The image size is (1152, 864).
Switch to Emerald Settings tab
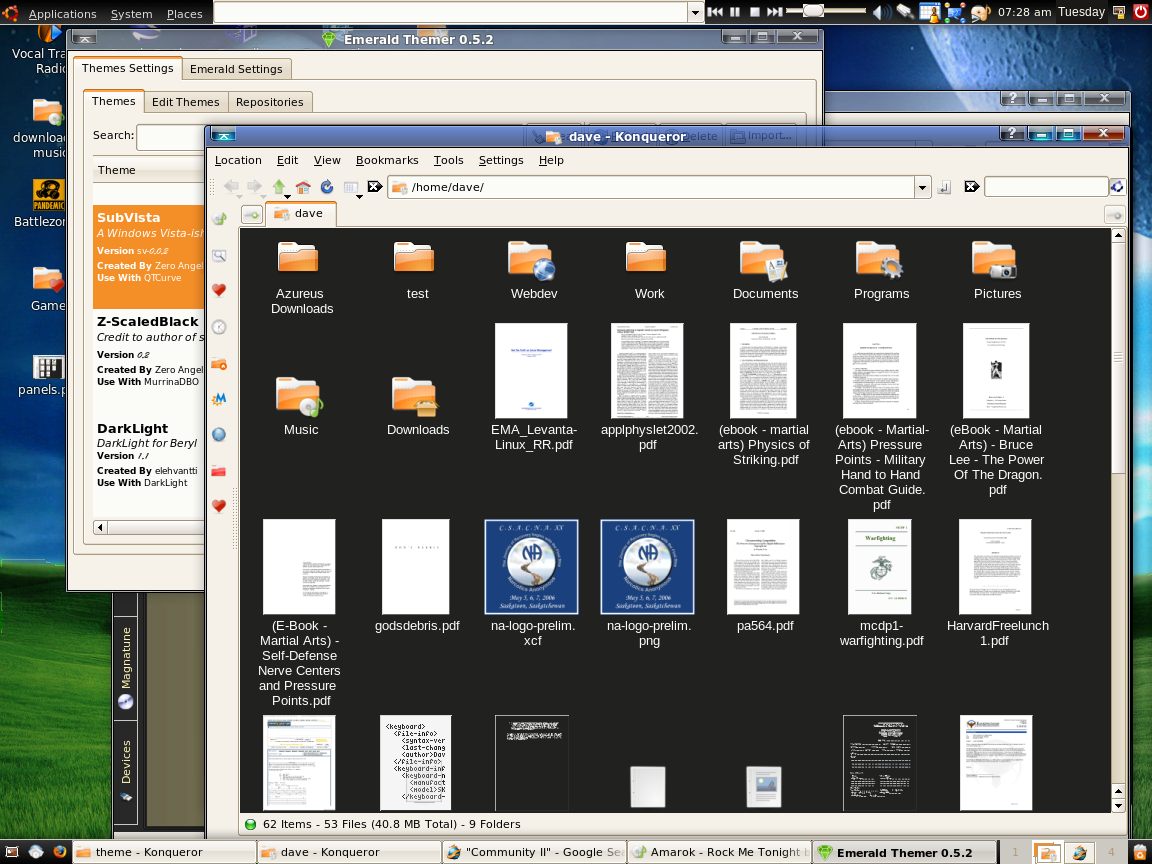236,69
